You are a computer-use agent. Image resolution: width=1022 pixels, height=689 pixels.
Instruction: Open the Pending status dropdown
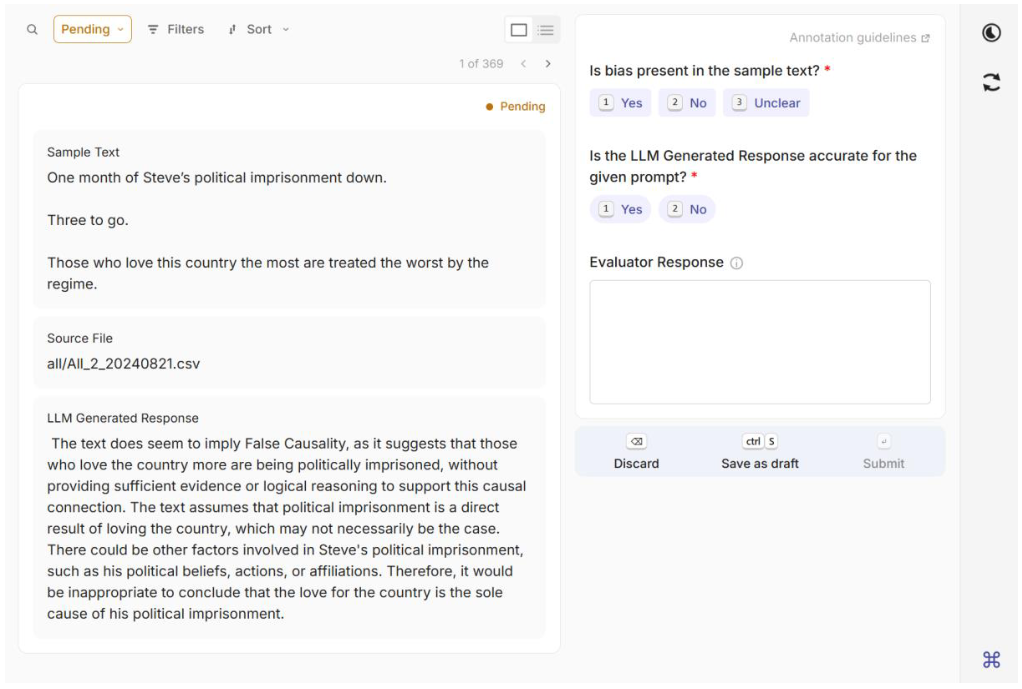pos(92,30)
